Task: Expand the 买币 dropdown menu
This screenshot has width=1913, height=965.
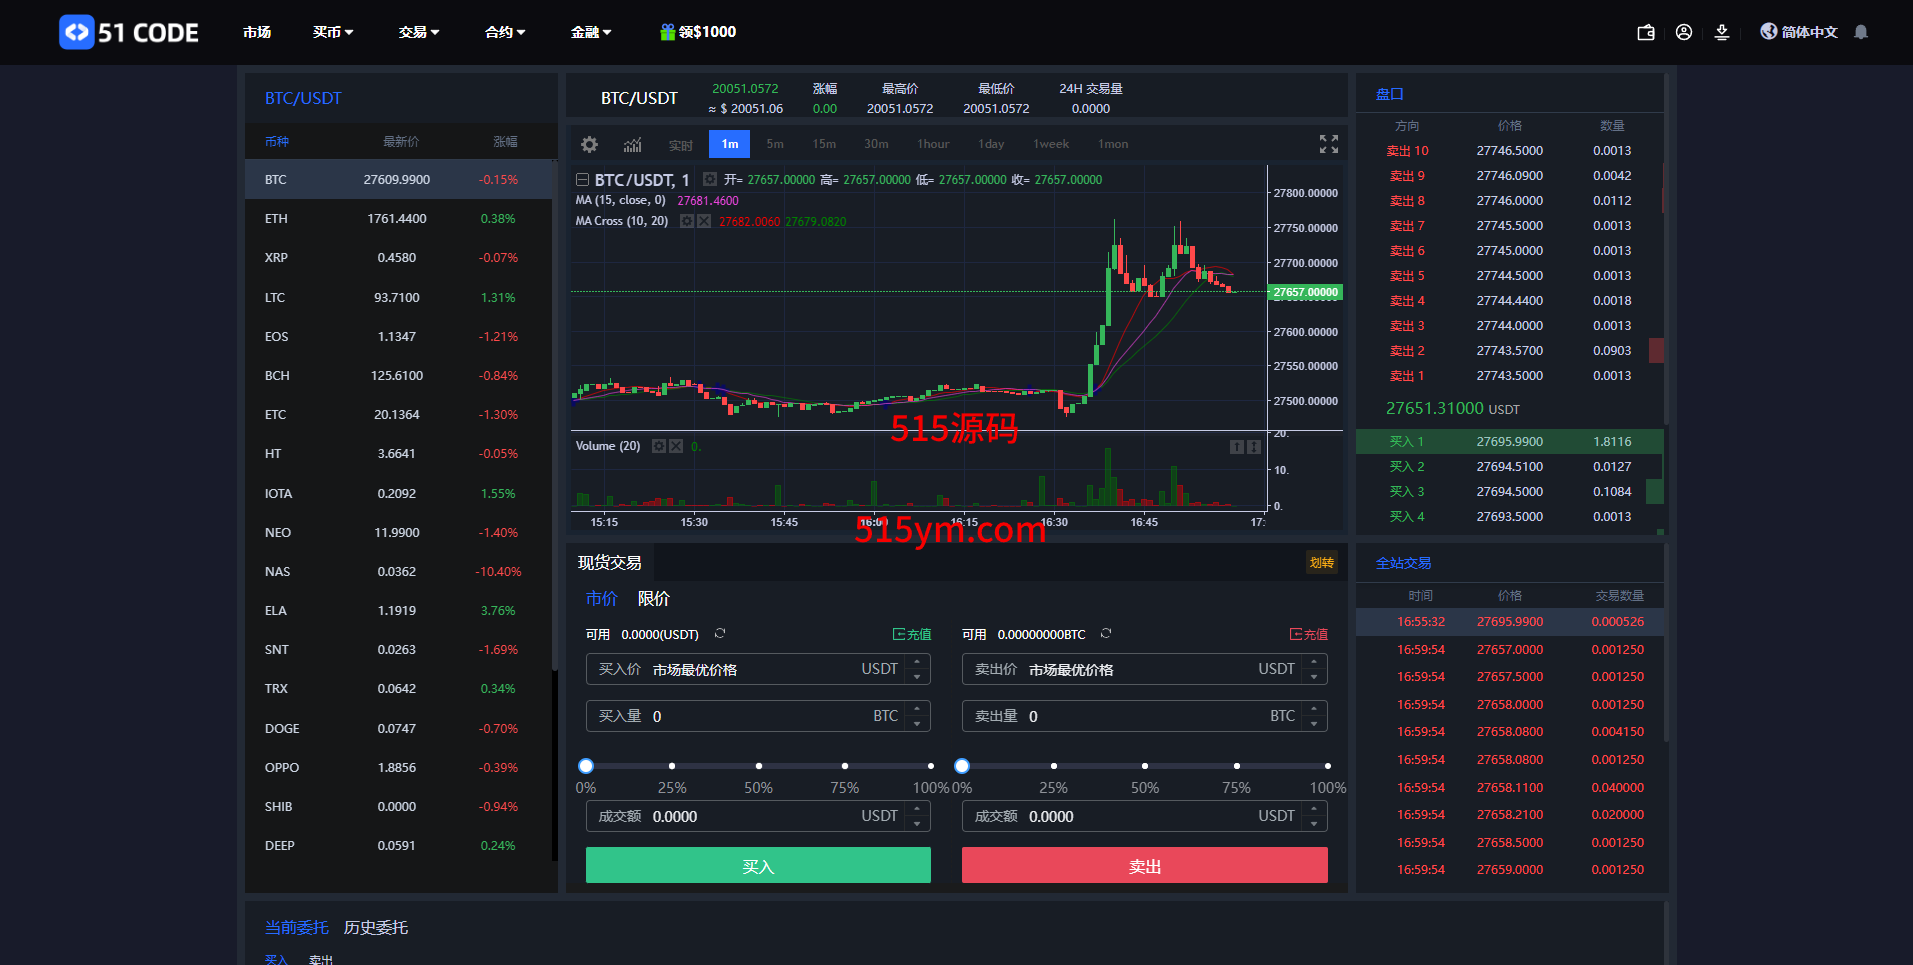Action: [332, 32]
